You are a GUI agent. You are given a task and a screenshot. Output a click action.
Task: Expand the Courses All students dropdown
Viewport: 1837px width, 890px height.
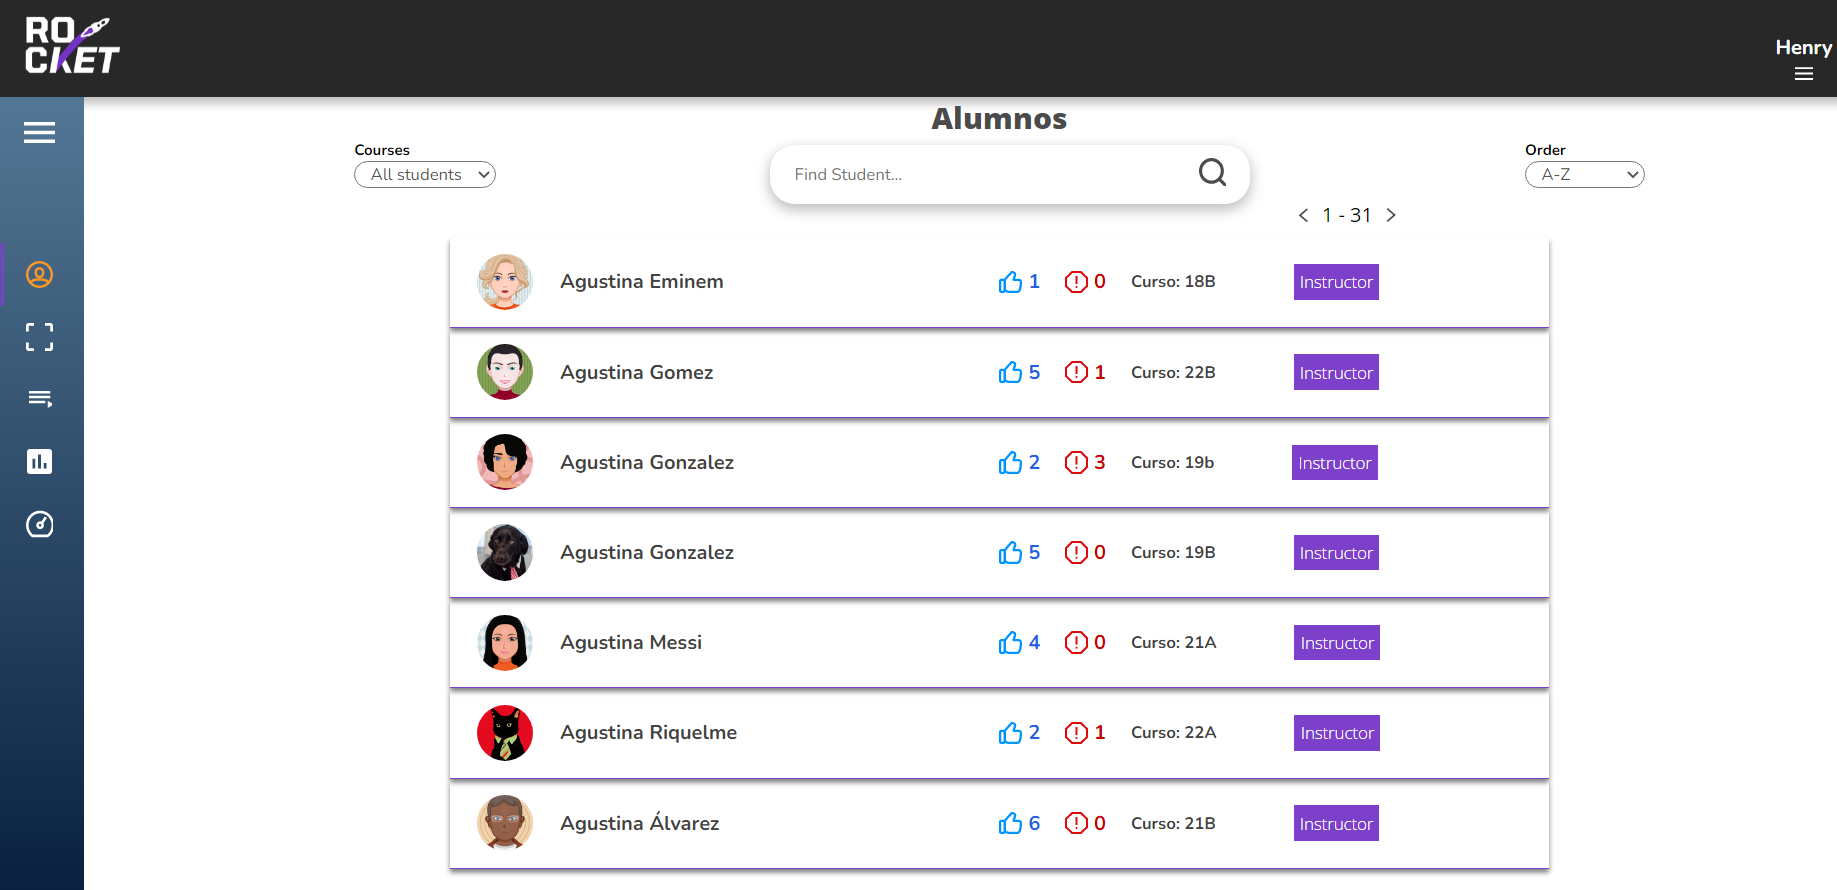(x=425, y=174)
